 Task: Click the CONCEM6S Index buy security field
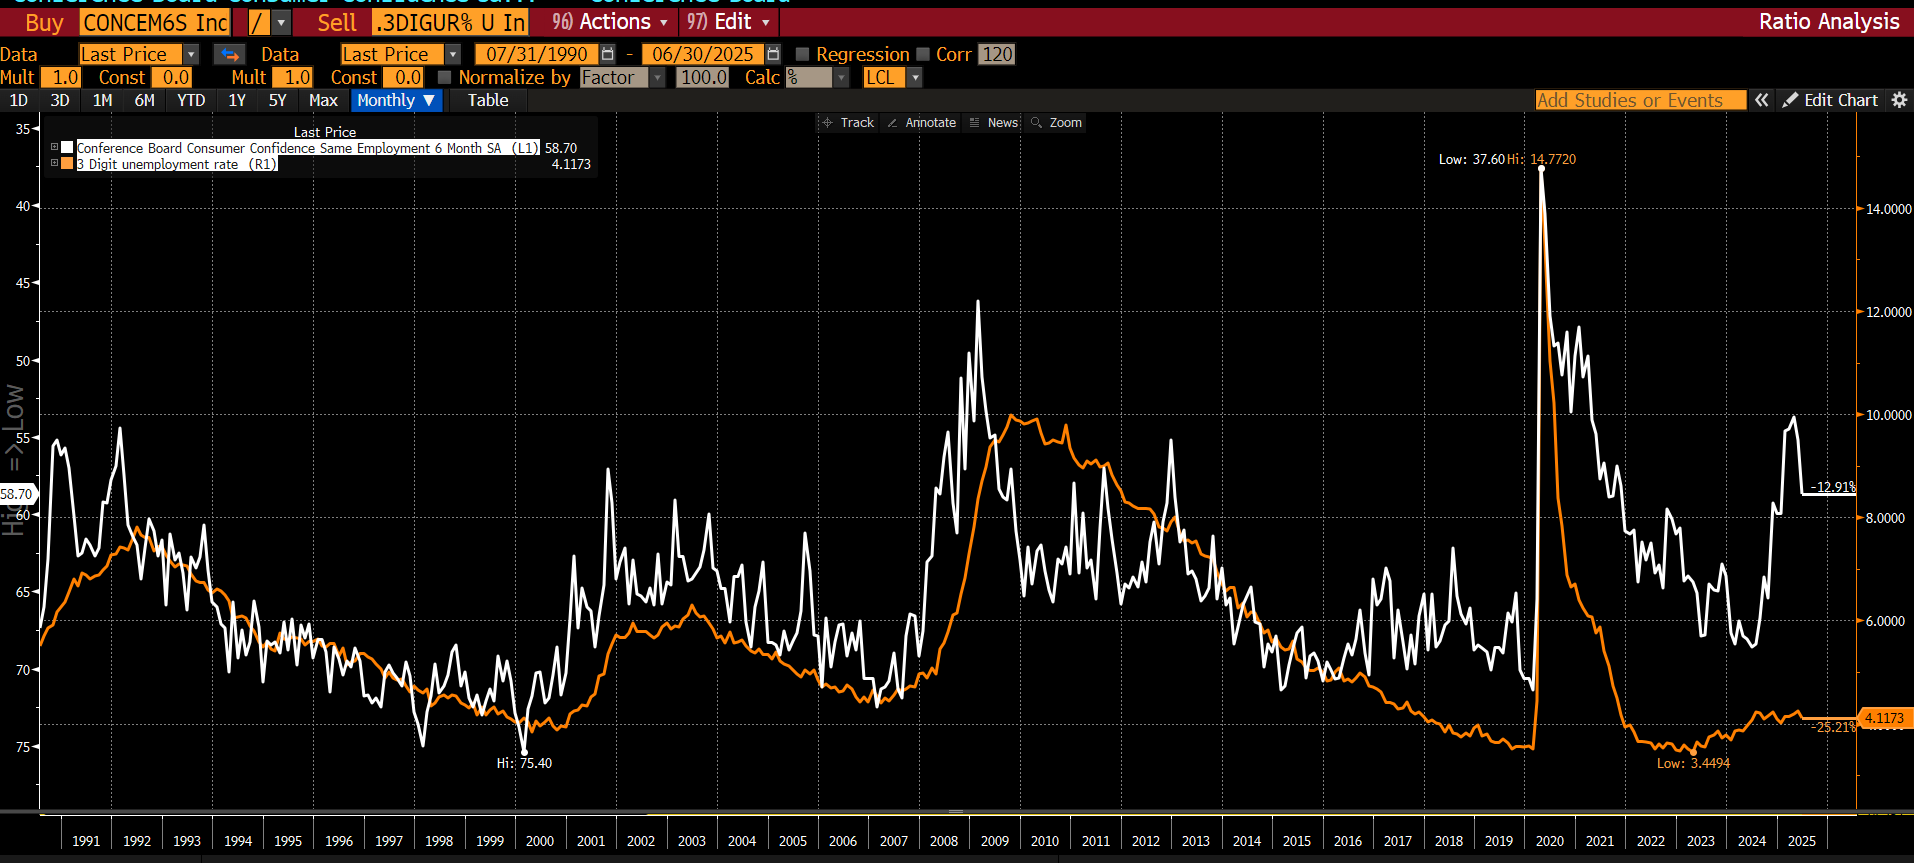coord(155,22)
